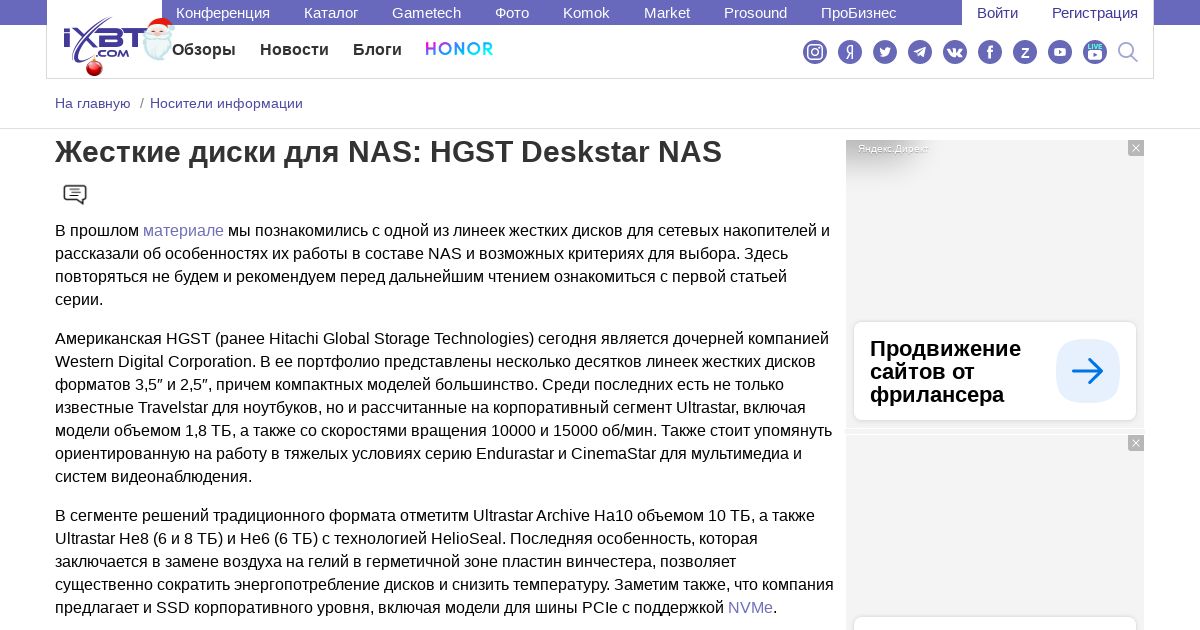
Task: Open Фото section
Action: click(512, 13)
